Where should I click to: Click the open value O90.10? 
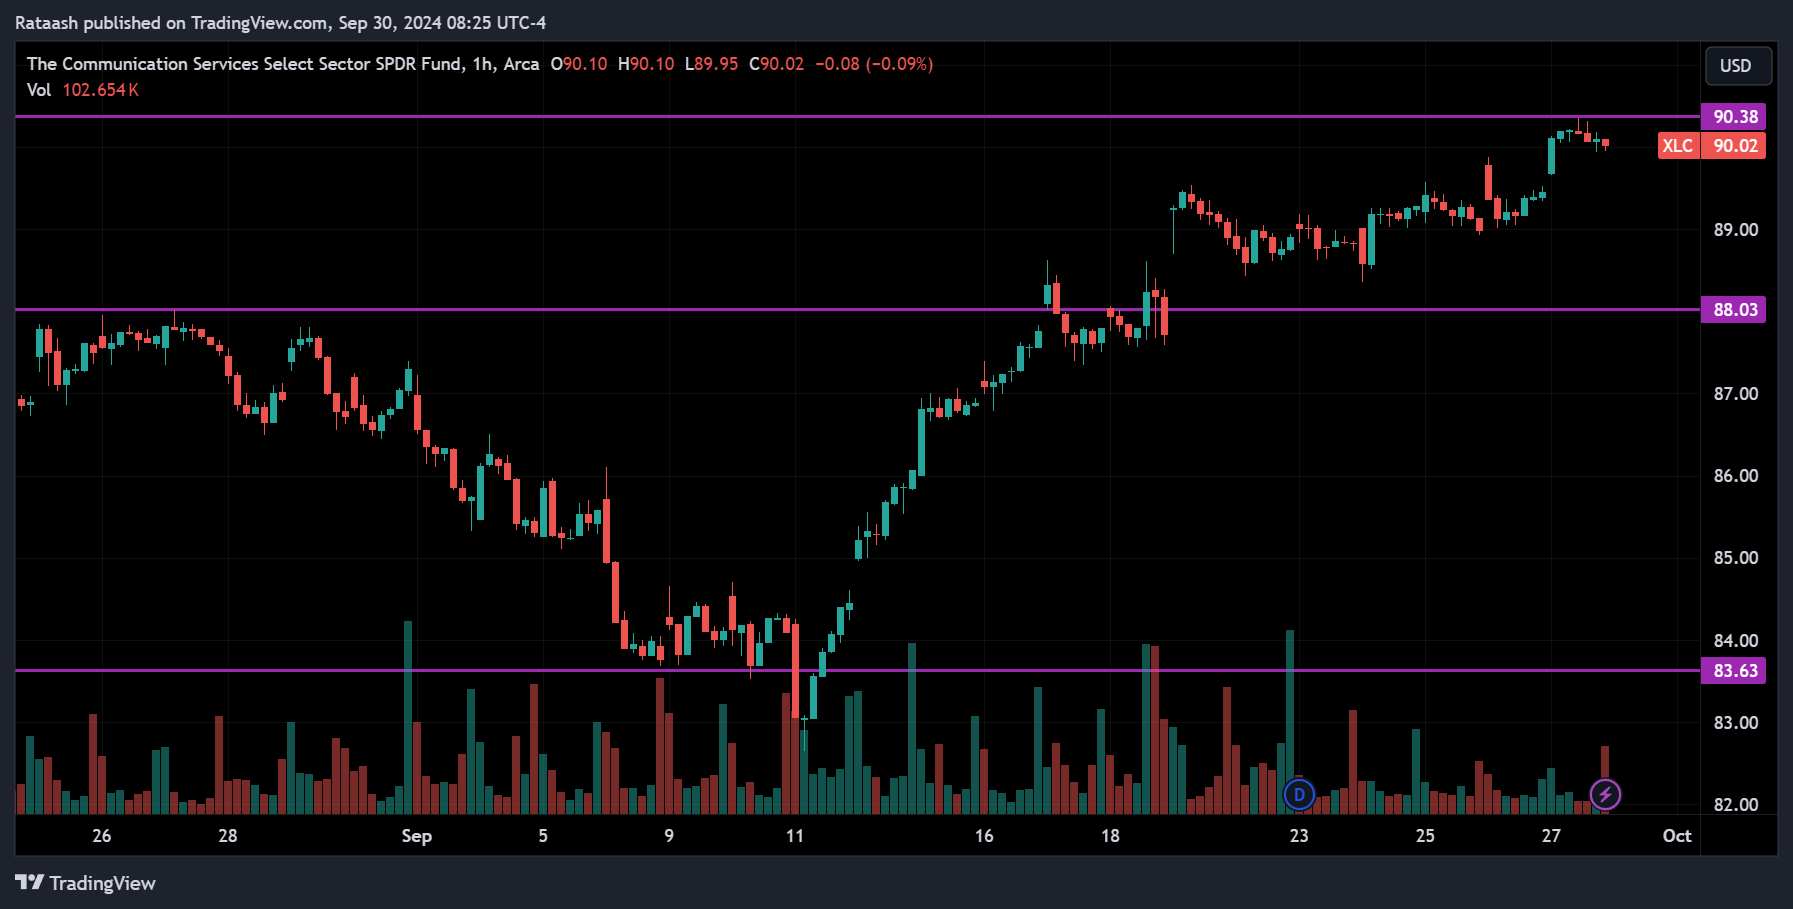click(x=579, y=64)
